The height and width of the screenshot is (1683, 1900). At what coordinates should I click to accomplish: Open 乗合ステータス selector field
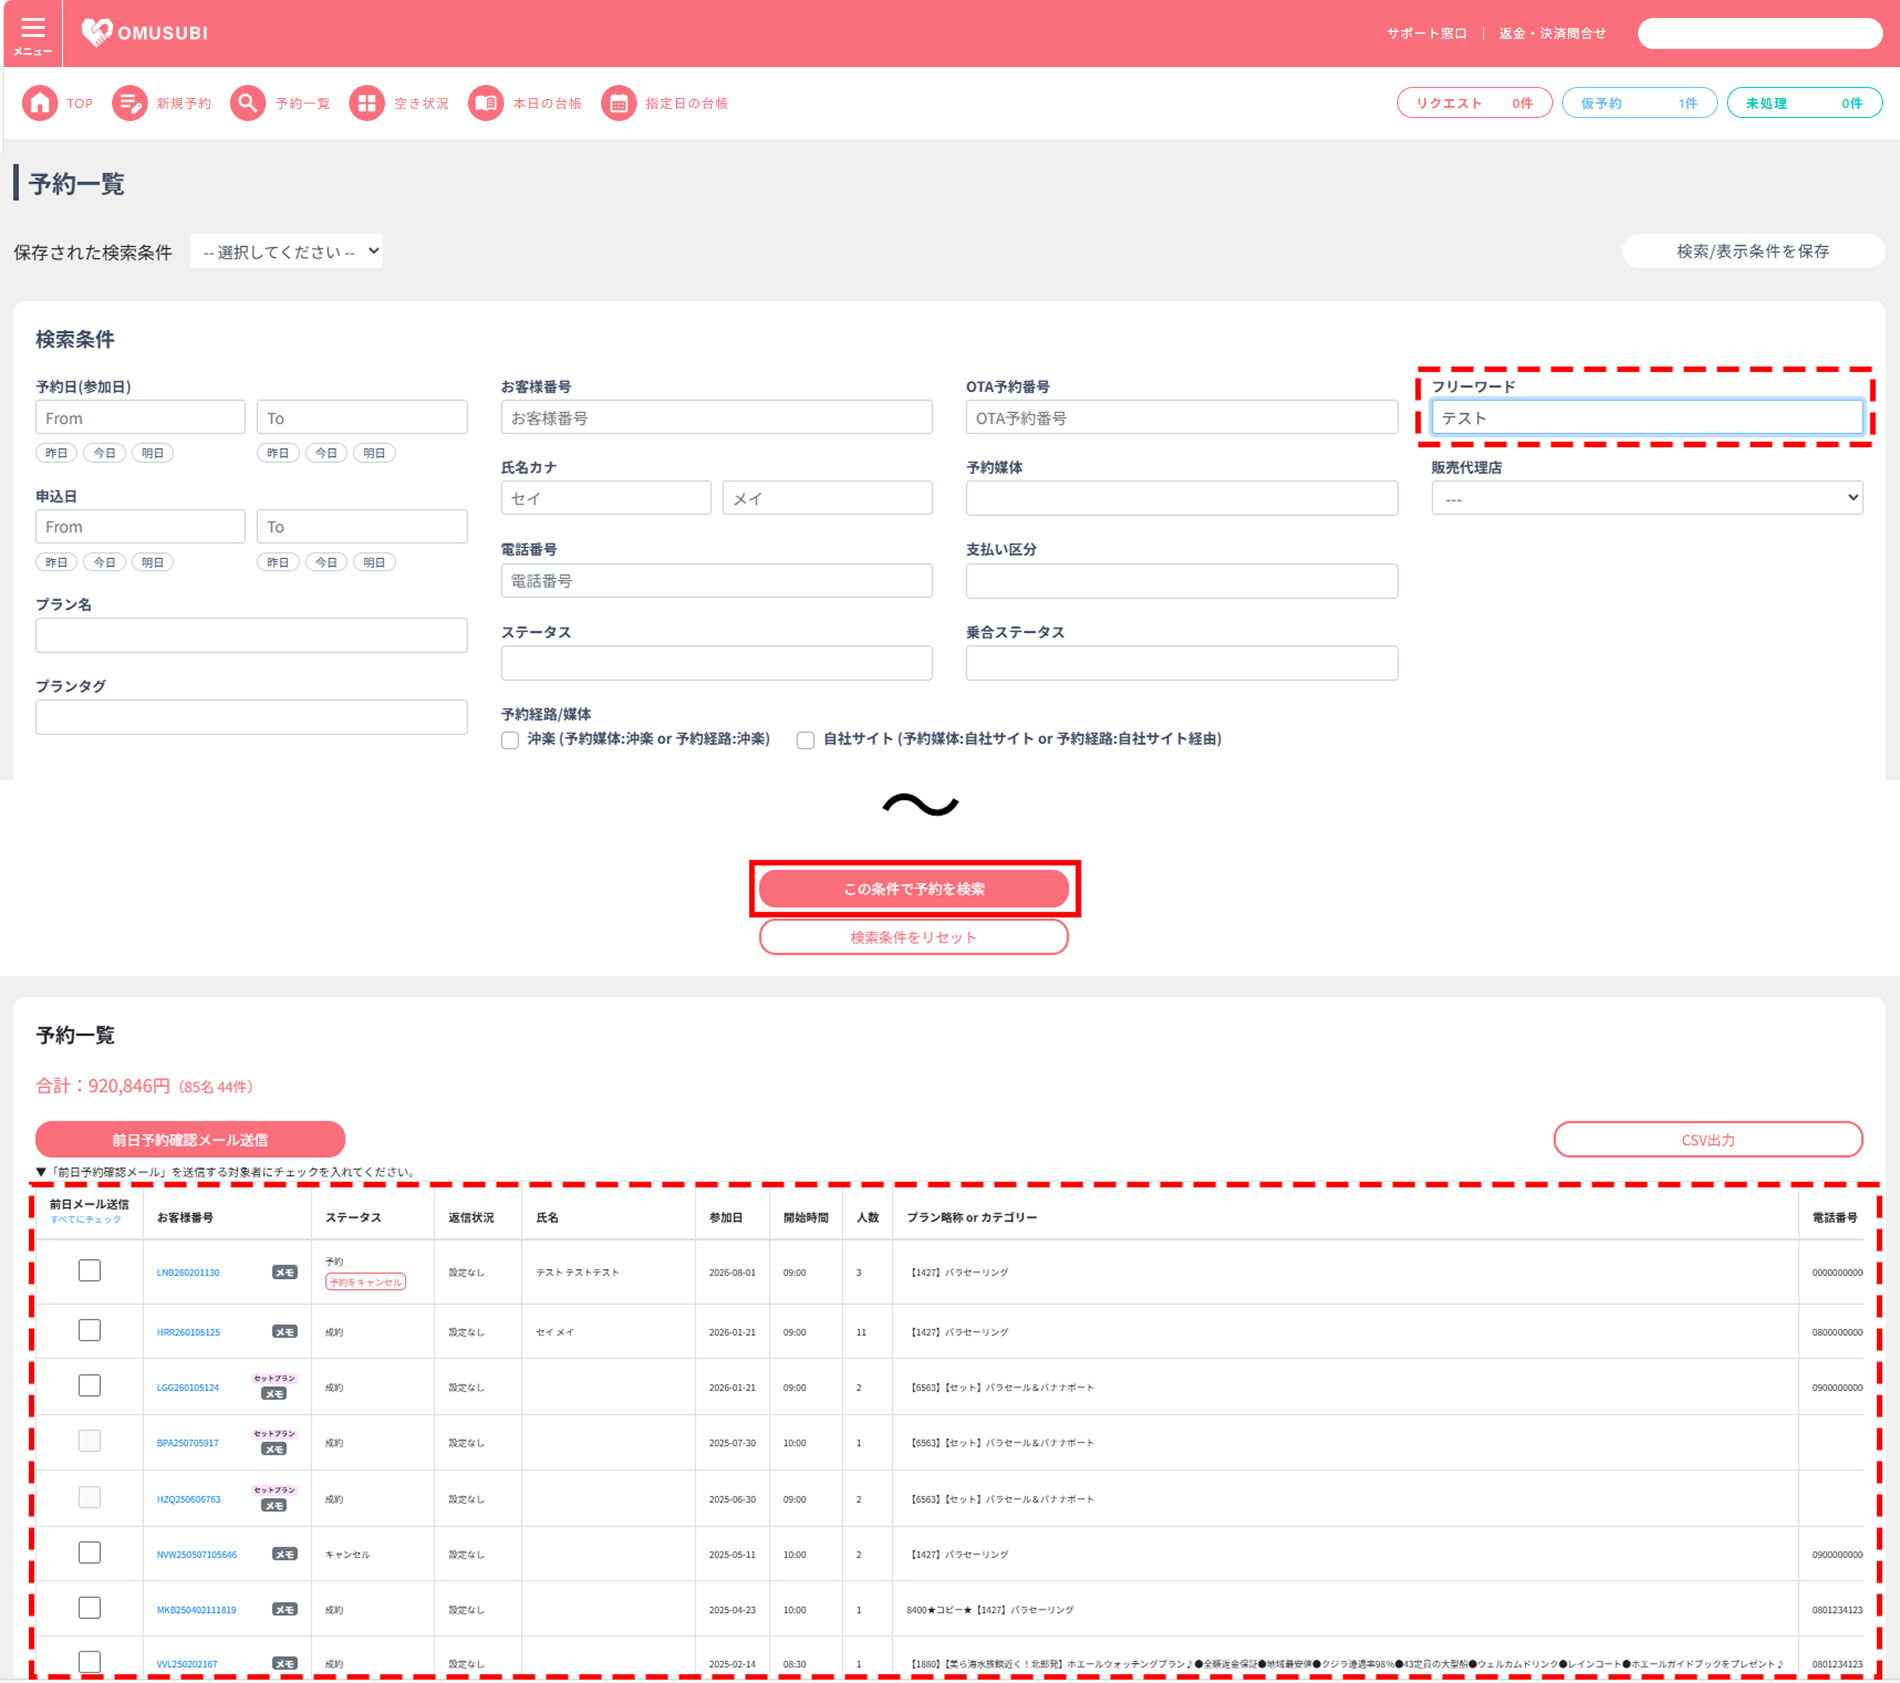click(x=1181, y=663)
